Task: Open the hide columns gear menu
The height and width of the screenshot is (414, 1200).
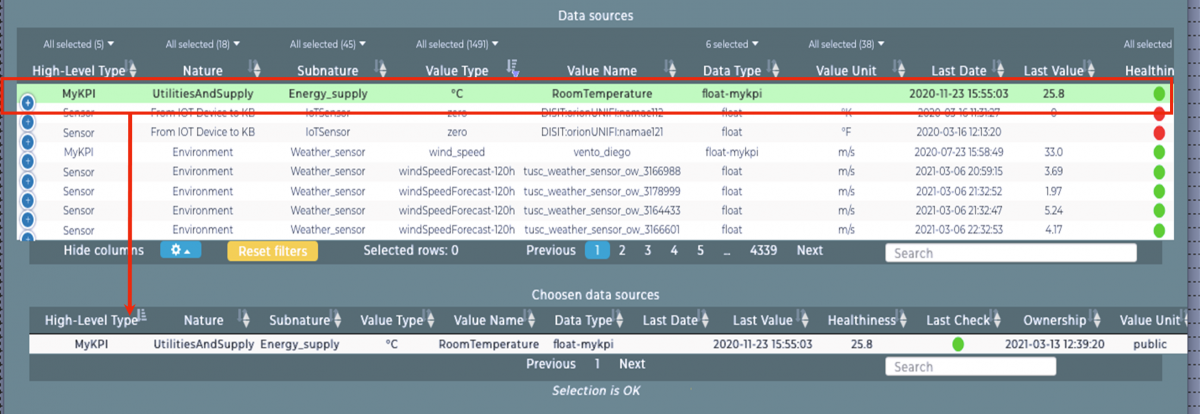Action: pyautogui.click(x=180, y=251)
